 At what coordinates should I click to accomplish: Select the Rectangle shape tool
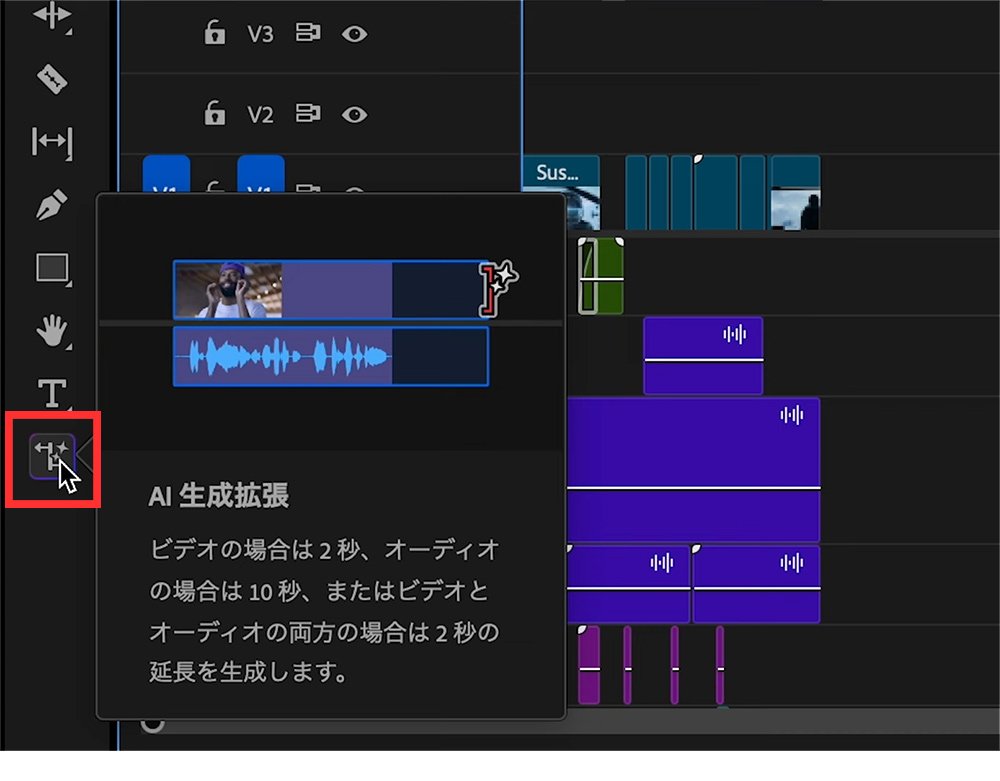(x=52, y=268)
